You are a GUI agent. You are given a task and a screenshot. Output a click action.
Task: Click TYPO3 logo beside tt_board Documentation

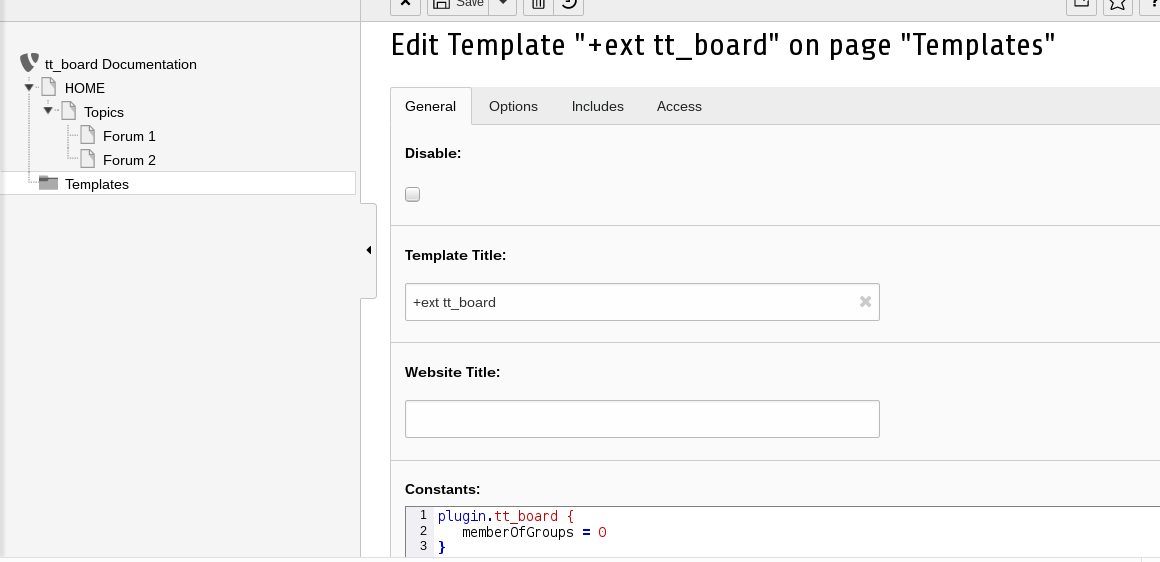30,63
